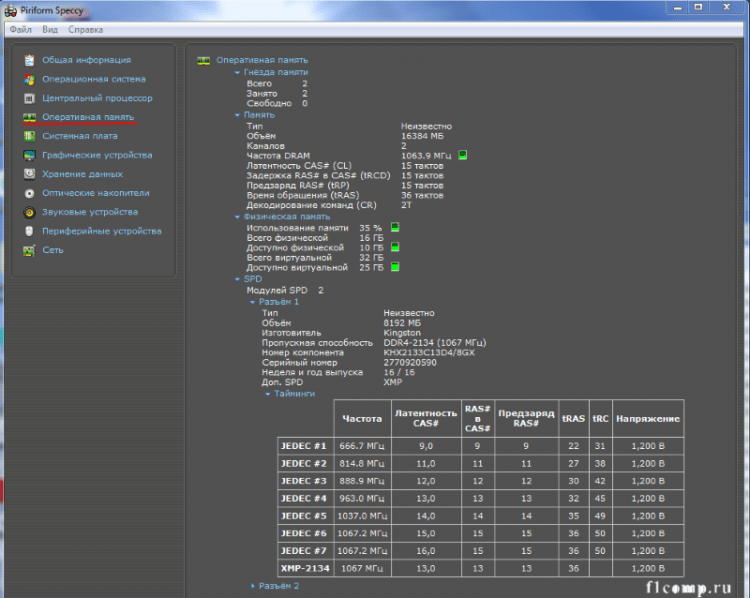Open the Вид menu

pyautogui.click(x=50, y=30)
